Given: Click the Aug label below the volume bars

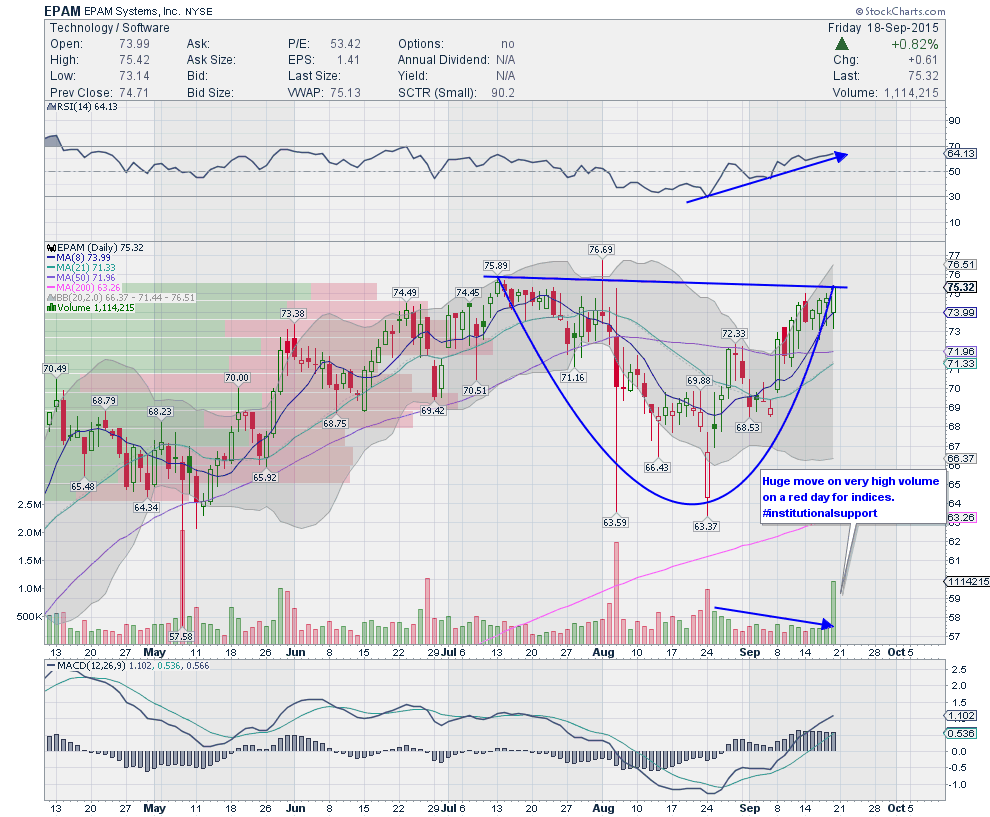Looking at the screenshot, I should (604, 652).
